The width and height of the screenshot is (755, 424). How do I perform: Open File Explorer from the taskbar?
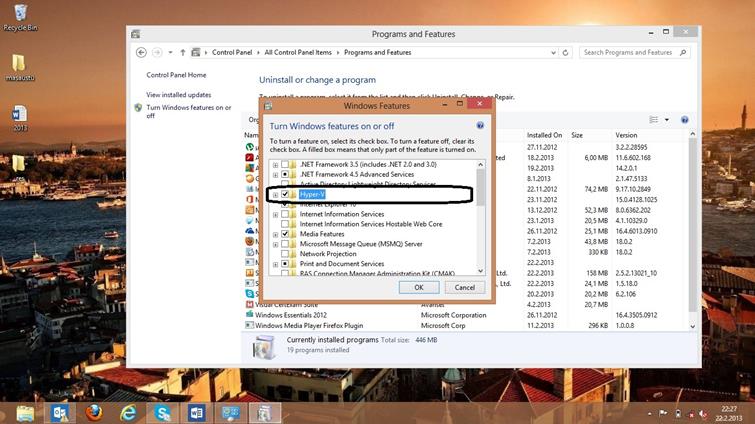[x=25, y=413]
